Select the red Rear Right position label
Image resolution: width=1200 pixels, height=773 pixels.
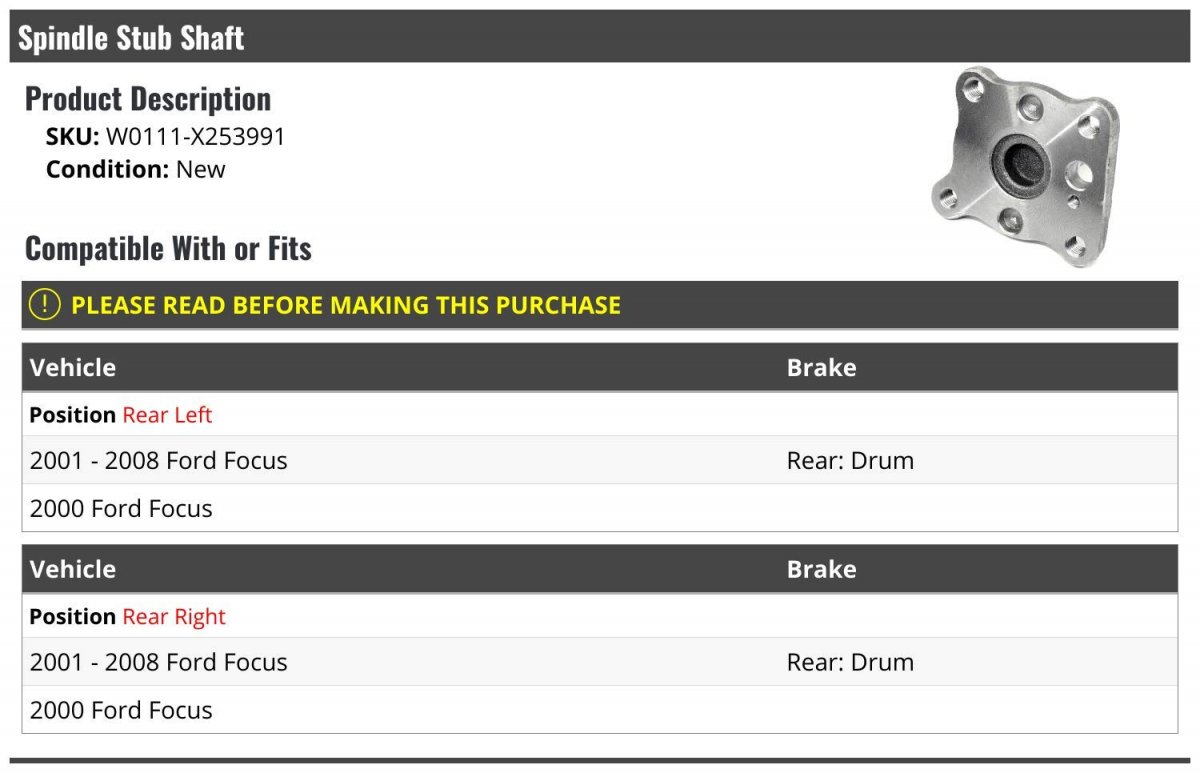pos(174,616)
